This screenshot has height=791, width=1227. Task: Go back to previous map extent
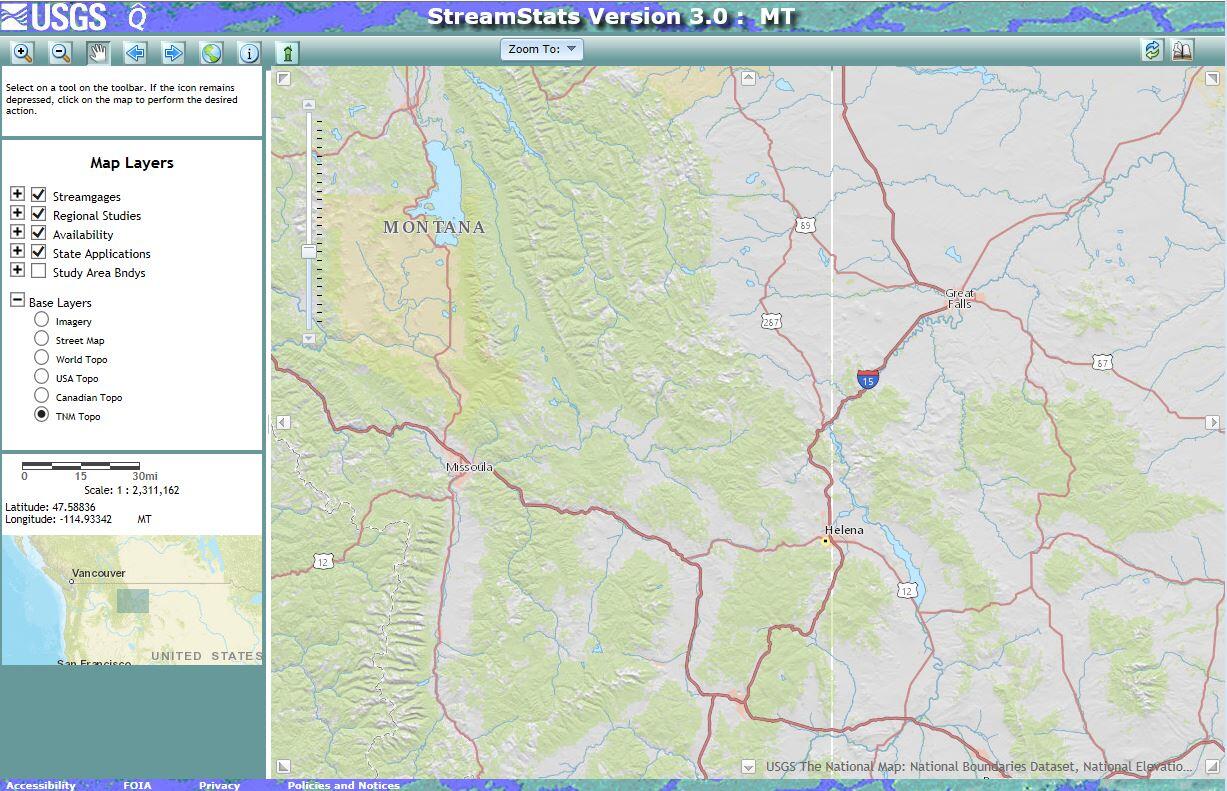(133, 52)
